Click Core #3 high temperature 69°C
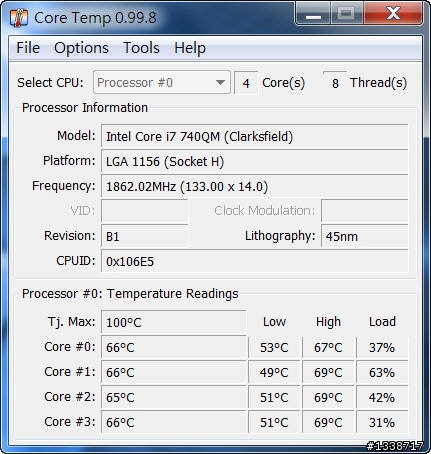Viewport: 431px width, 454px height. coord(328,422)
